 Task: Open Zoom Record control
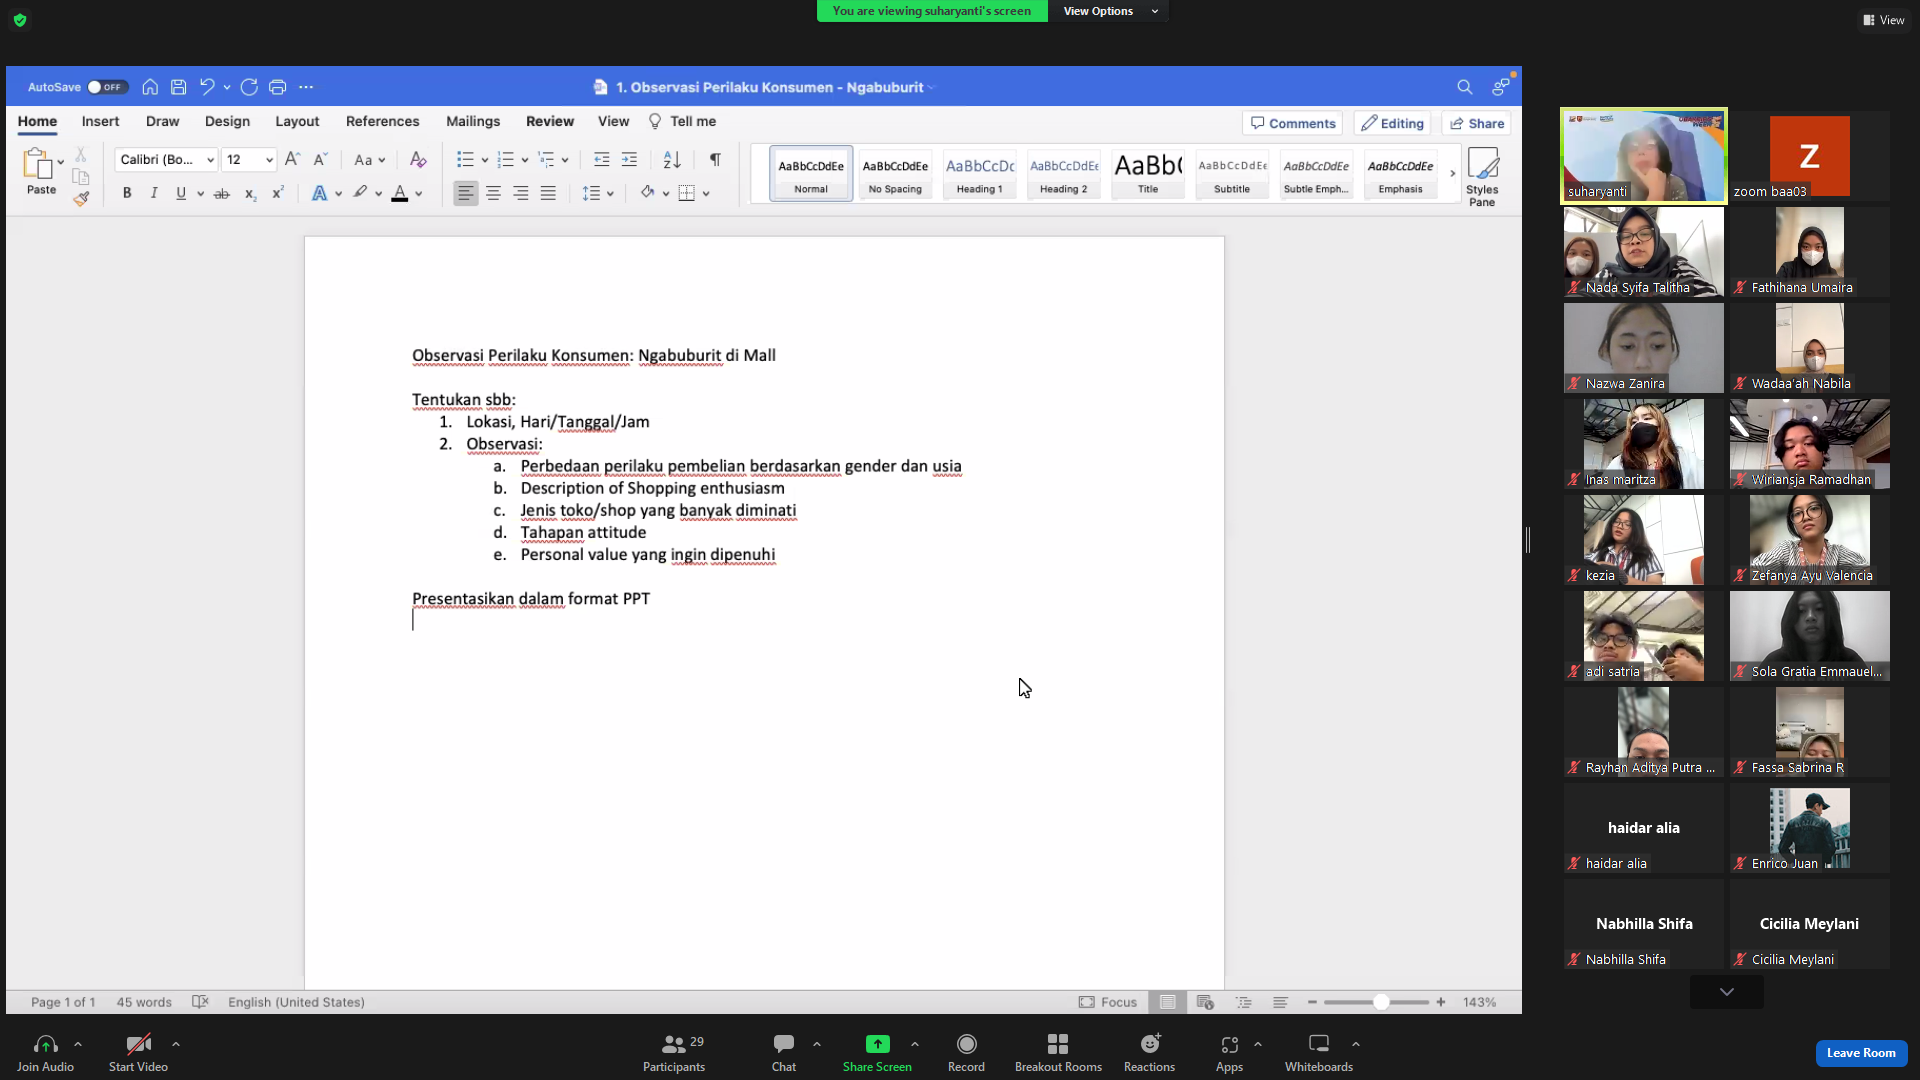pos(966,1053)
